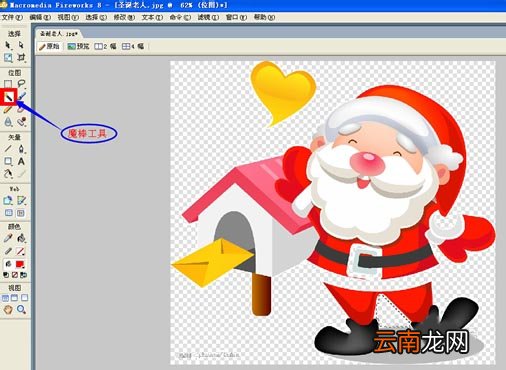Select the Eraser tool
Image resolution: width=506 pixels, height=370 pixels.
(x=21, y=109)
